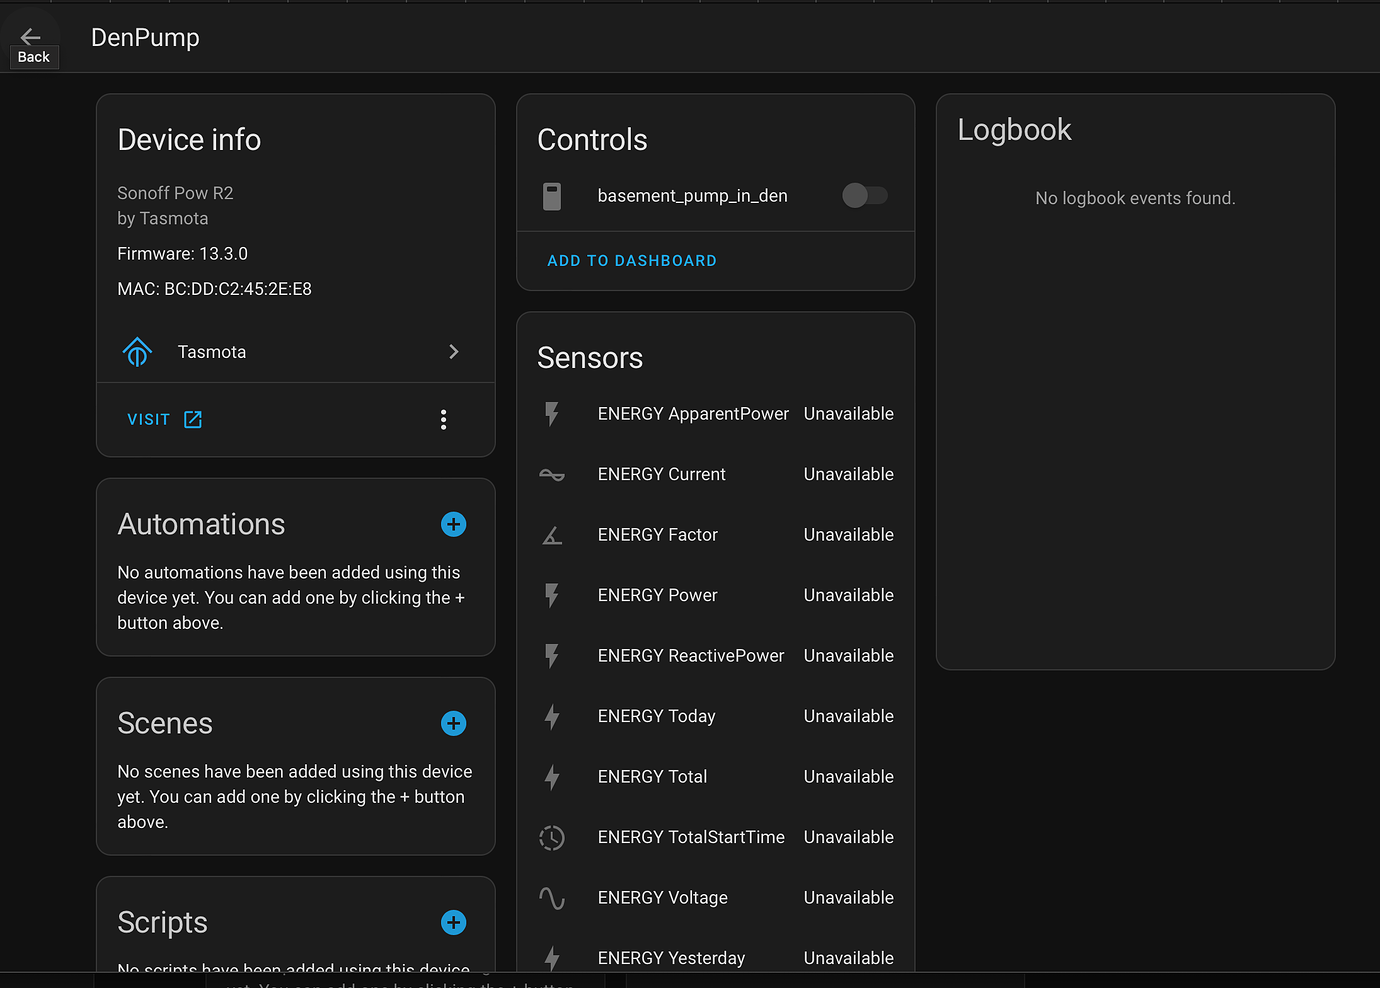This screenshot has width=1380, height=988.
Task: Select the ENERGY Voltage sensor label
Action: [663, 898]
